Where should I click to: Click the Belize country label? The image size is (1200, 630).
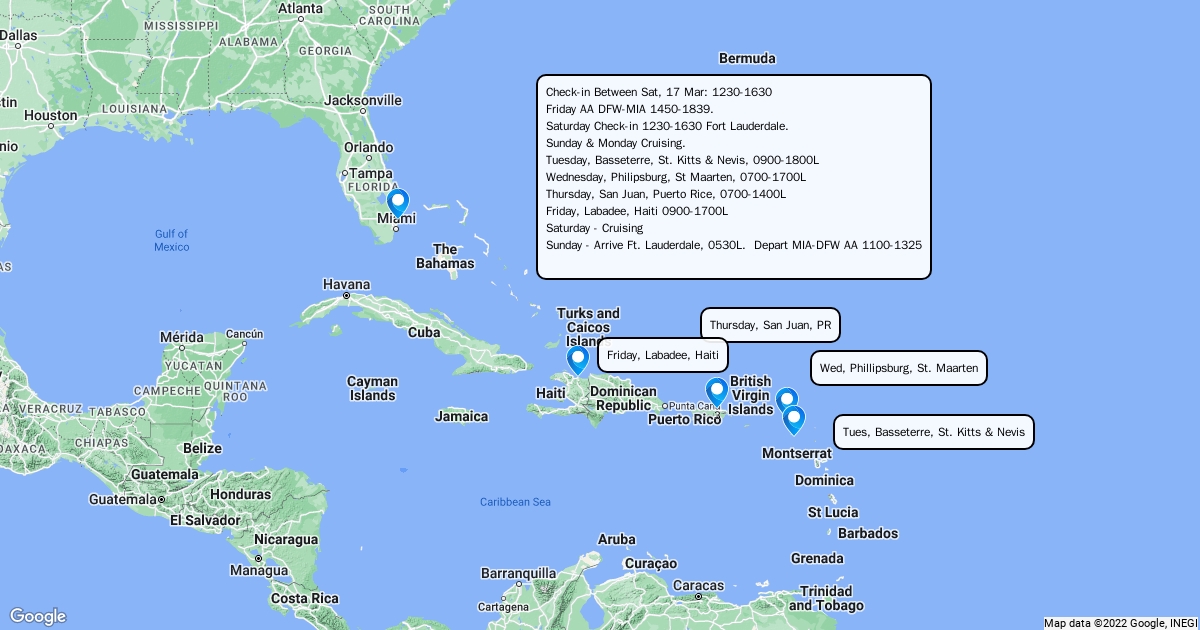[x=202, y=448]
